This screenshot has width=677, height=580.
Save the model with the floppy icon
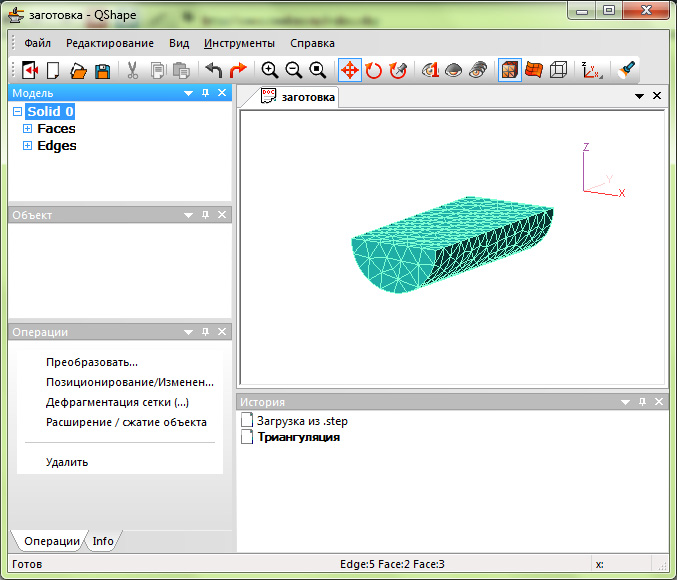click(103, 70)
